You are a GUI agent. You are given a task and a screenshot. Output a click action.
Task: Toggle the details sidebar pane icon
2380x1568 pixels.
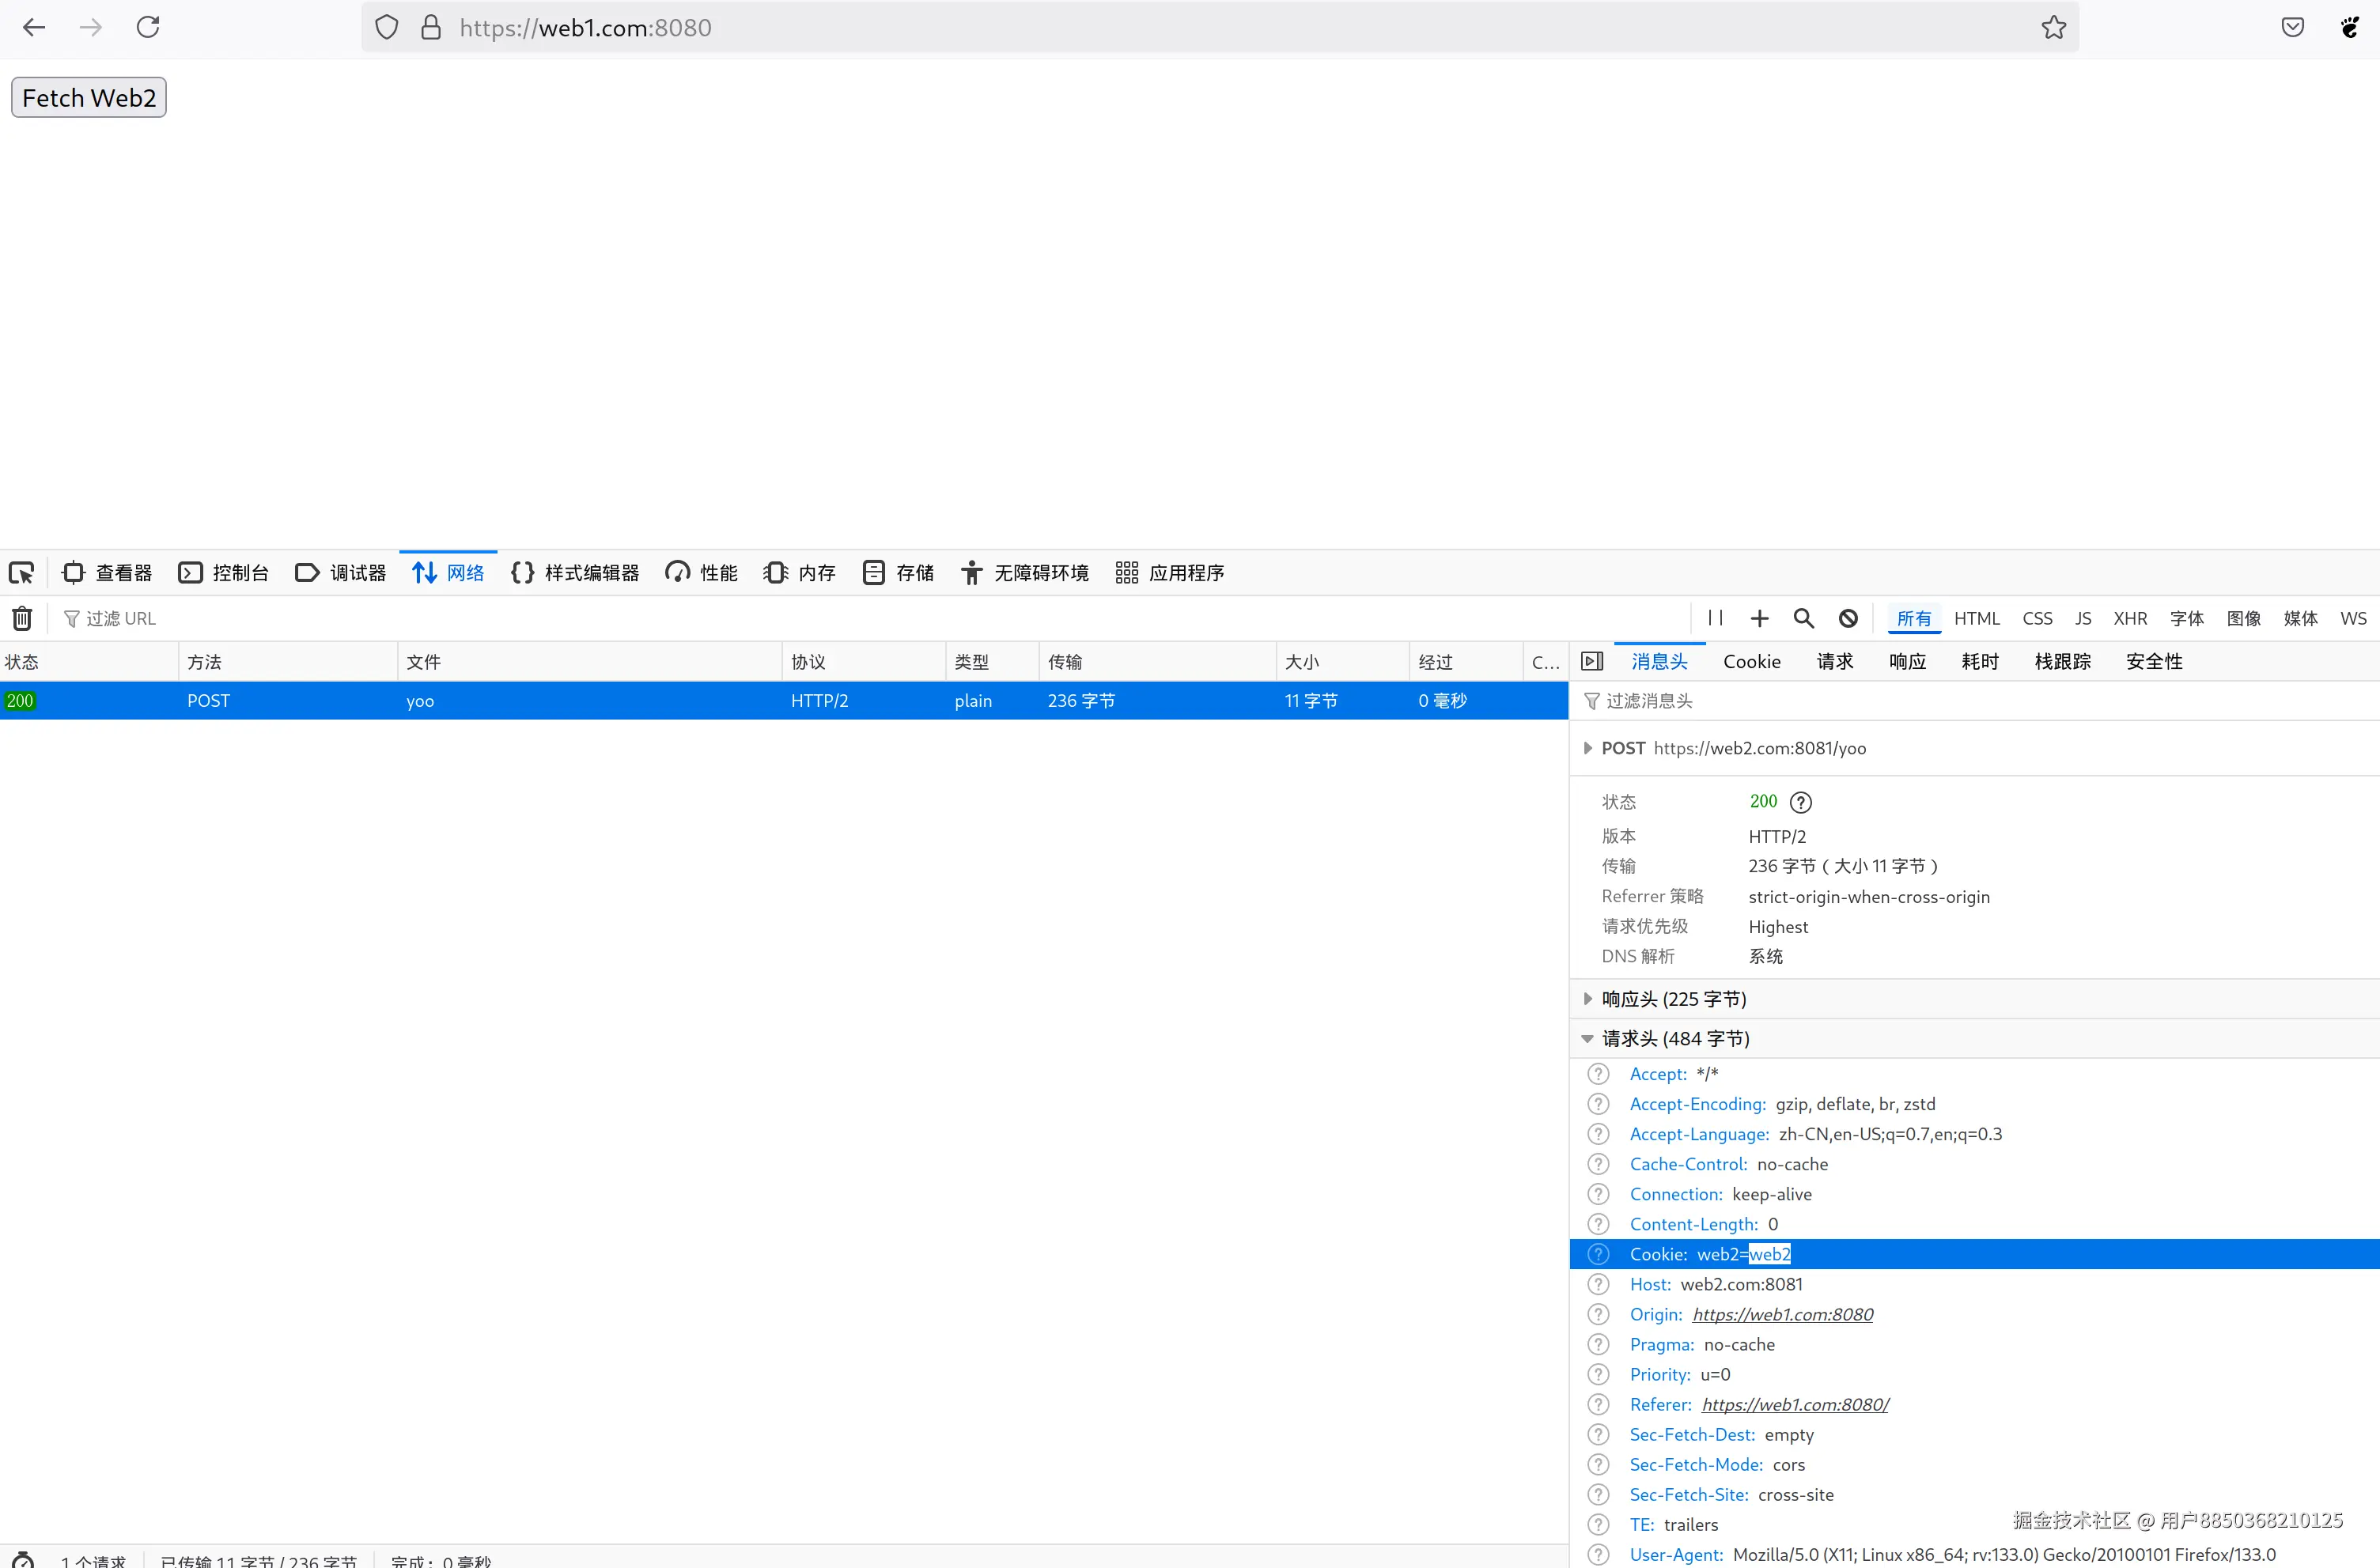[1592, 661]
